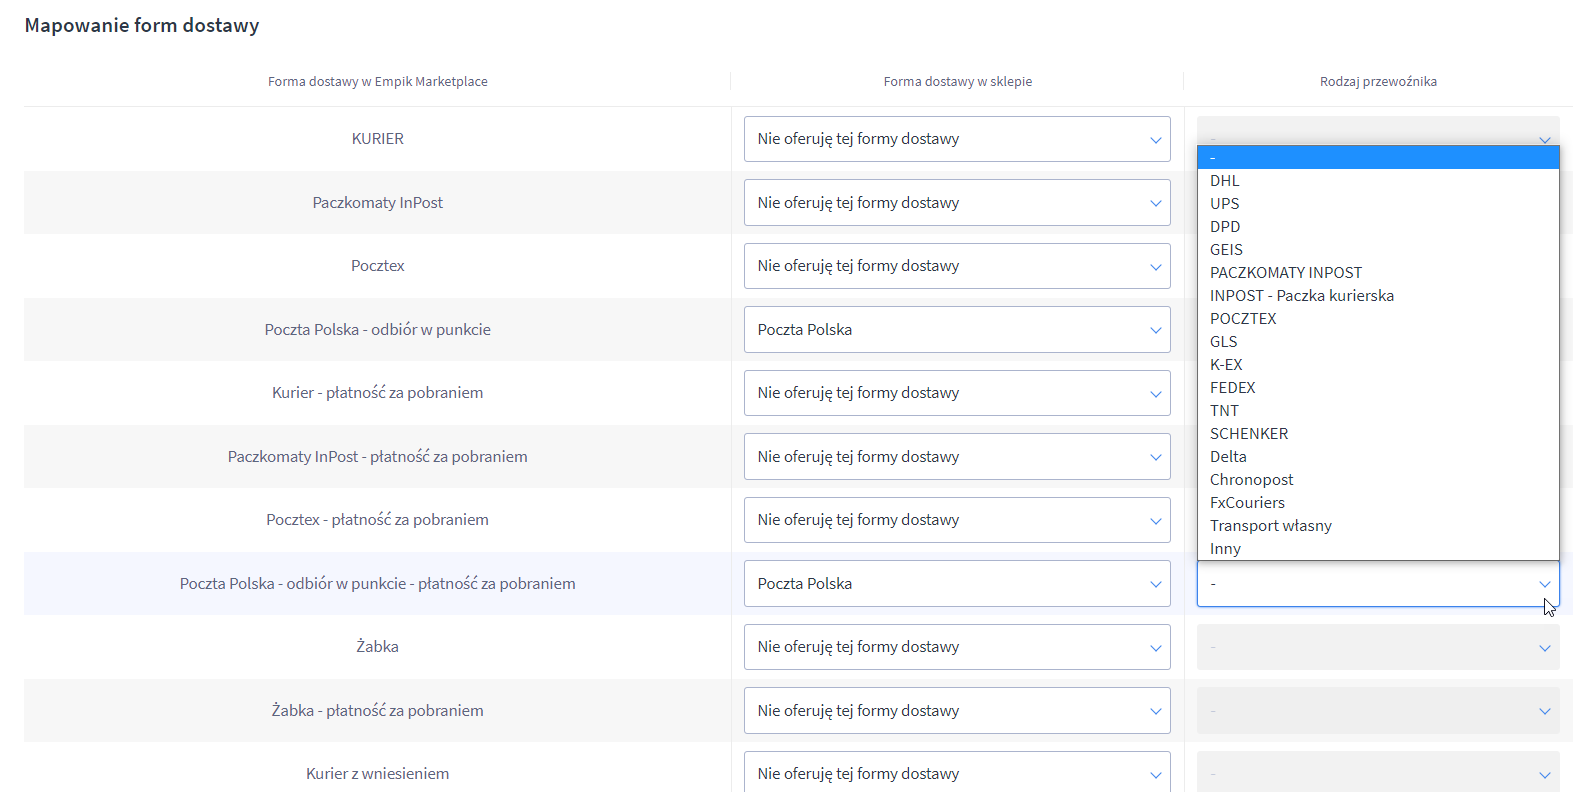Choose INPOST - Paczka kurierska option
The image size is (1595, 792).
[x=1301, y=296]
